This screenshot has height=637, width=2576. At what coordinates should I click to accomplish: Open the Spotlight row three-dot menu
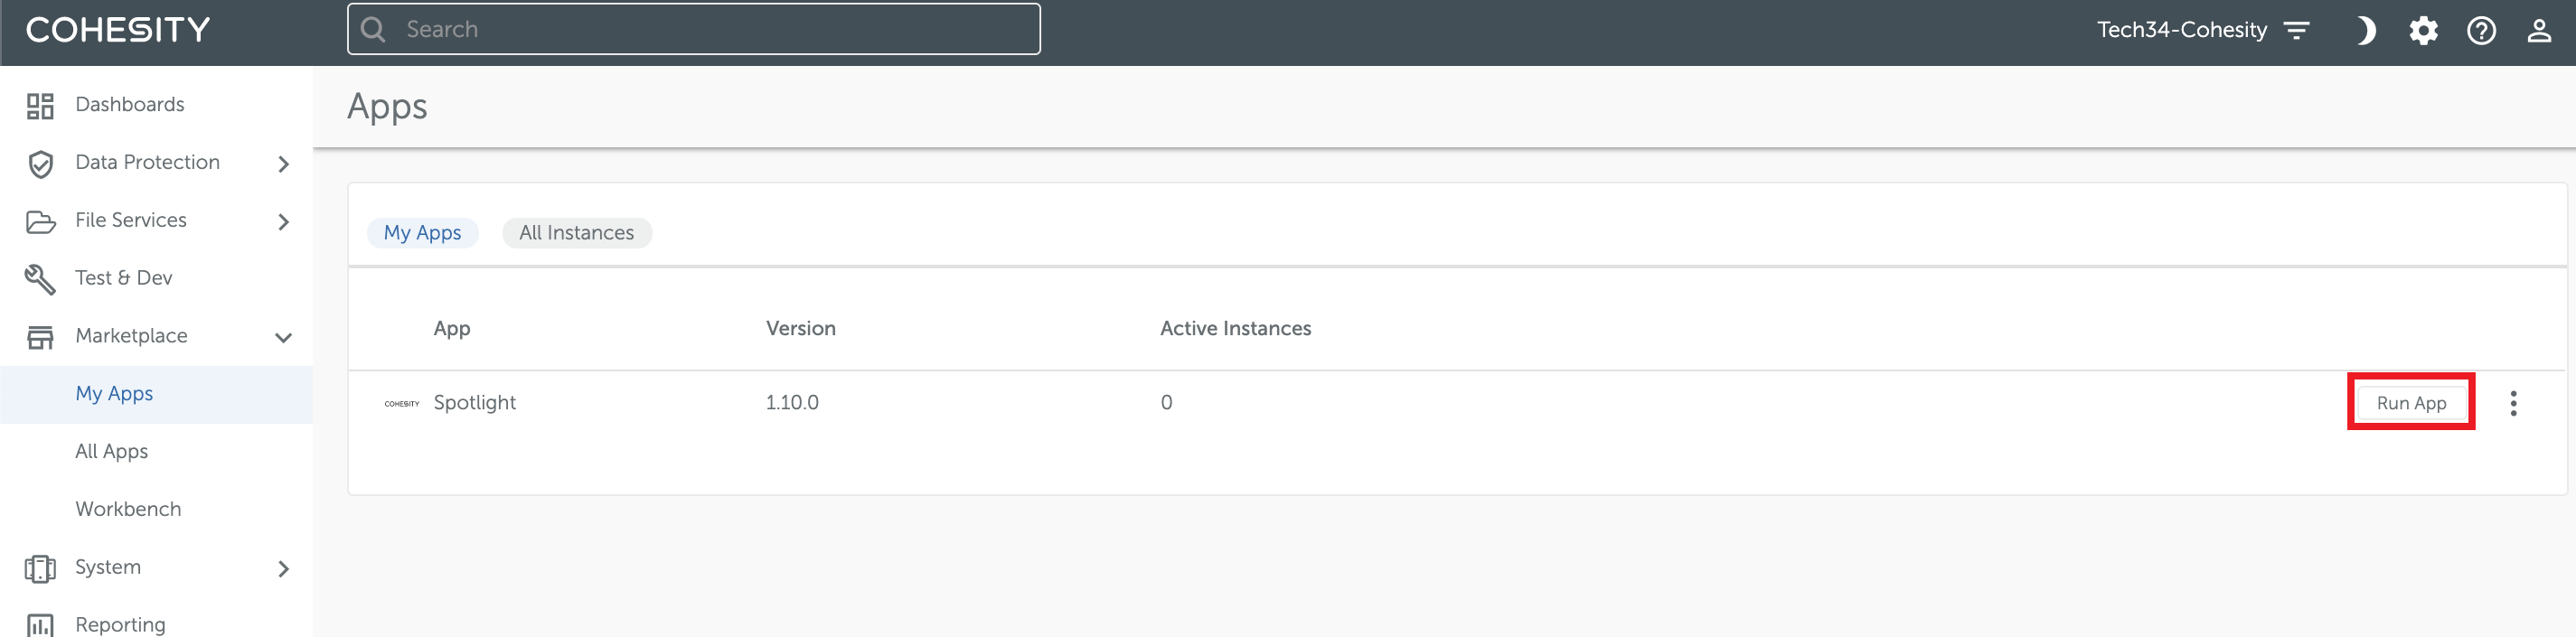coord(2513,403)
